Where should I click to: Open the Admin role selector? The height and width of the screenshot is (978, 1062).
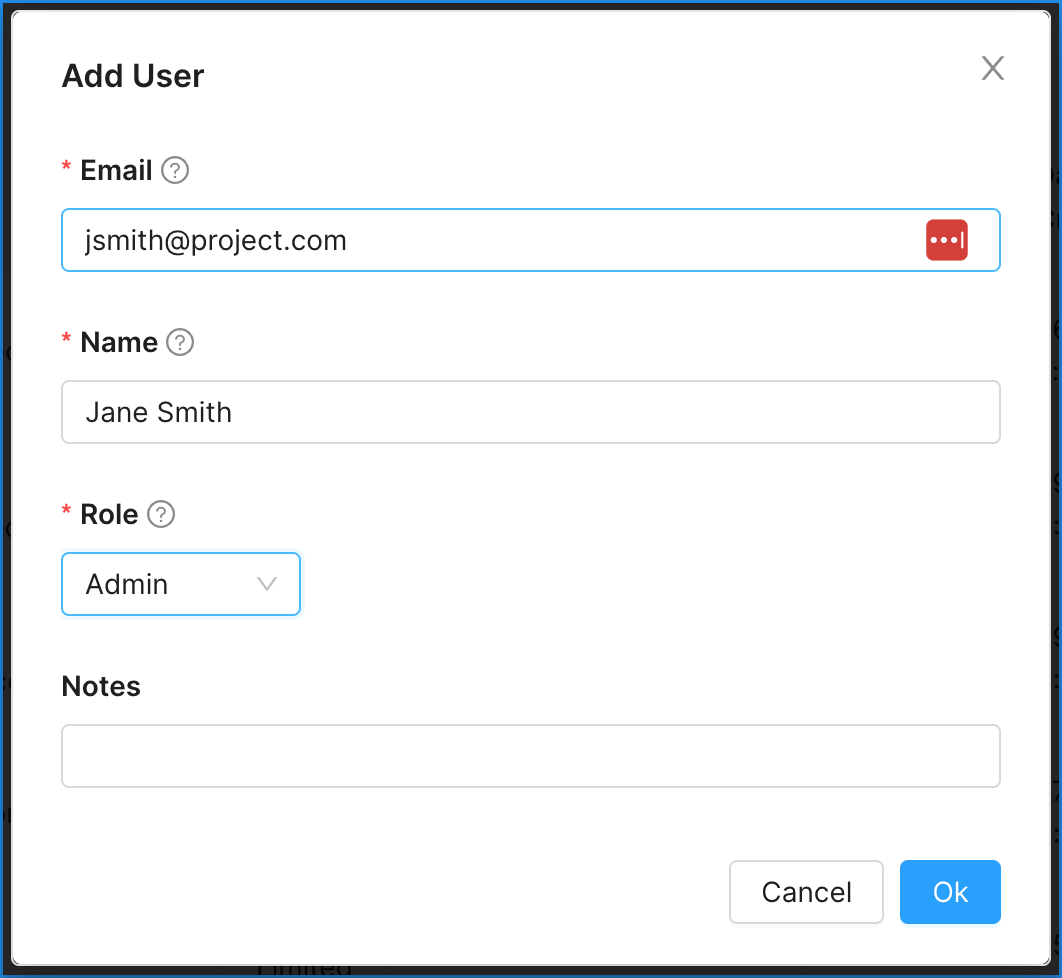coord(181,584)
